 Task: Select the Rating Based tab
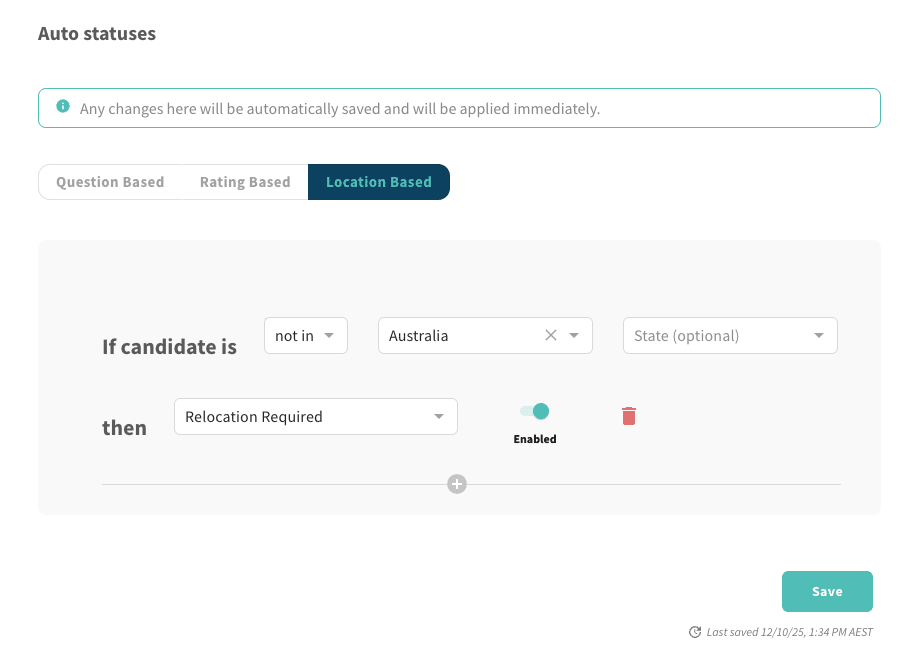[x=244, y=181]
